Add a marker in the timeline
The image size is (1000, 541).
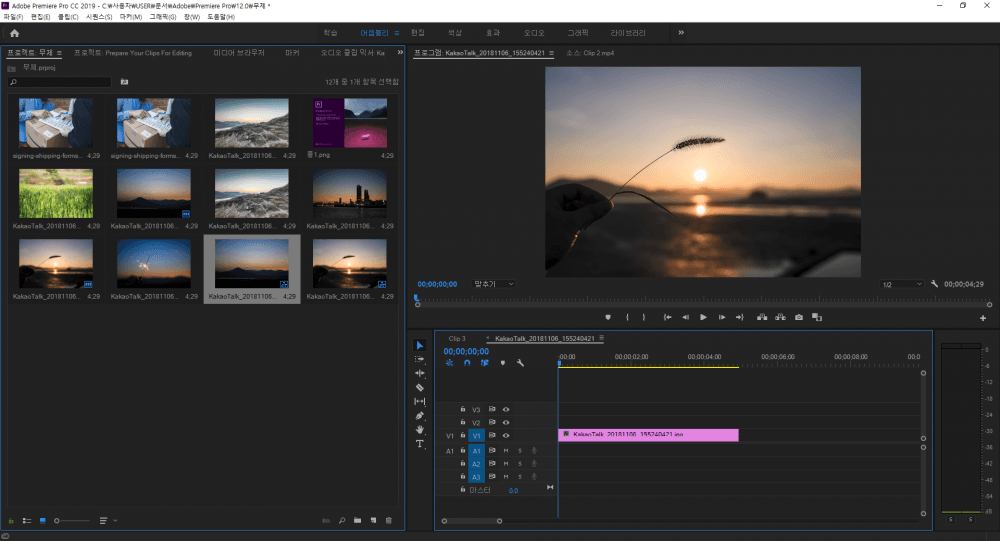(503, 363)
